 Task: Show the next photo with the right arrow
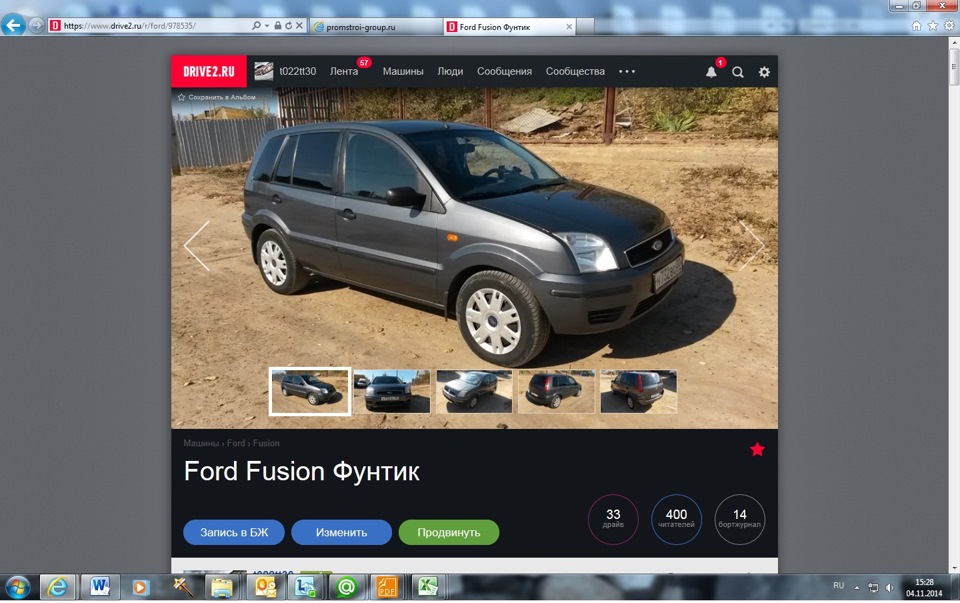[752, 245]
